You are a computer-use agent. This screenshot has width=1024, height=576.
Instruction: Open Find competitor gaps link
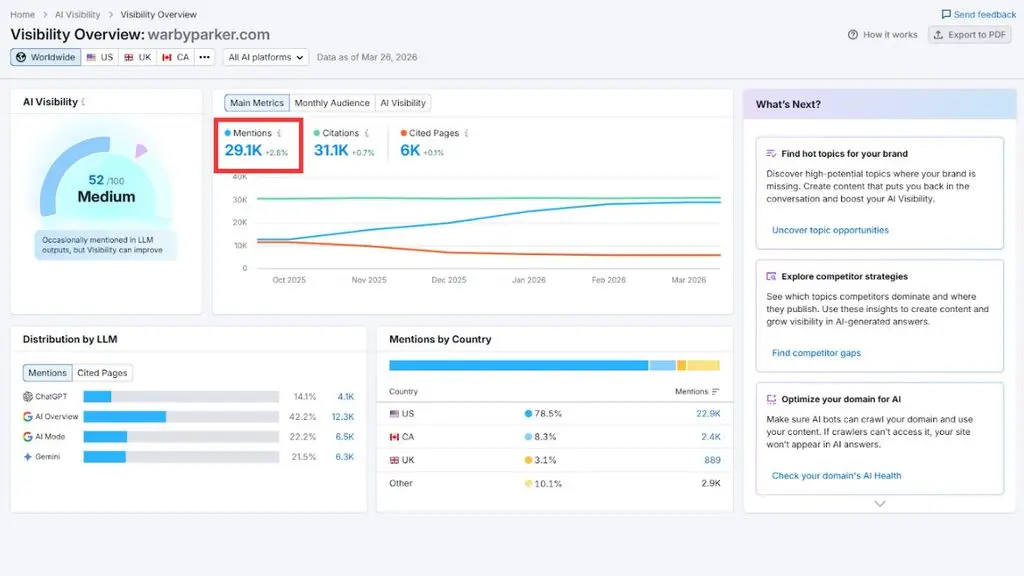tap(816, 353)
